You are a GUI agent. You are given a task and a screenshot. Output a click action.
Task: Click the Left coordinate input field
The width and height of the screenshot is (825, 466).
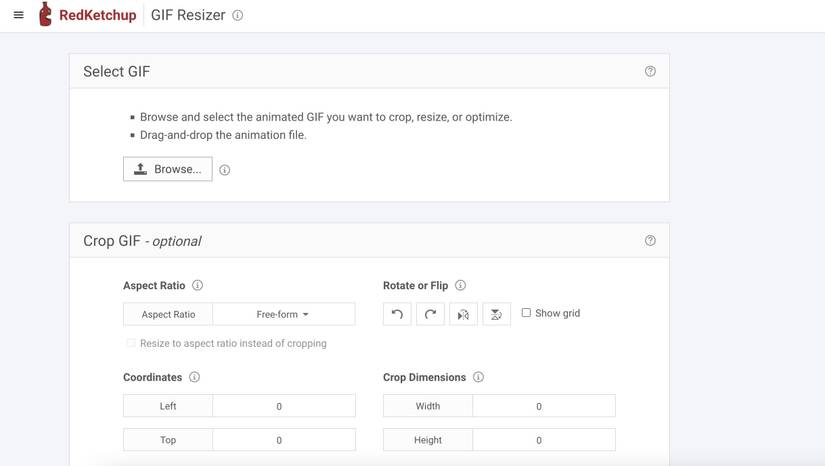pos(283,406)
